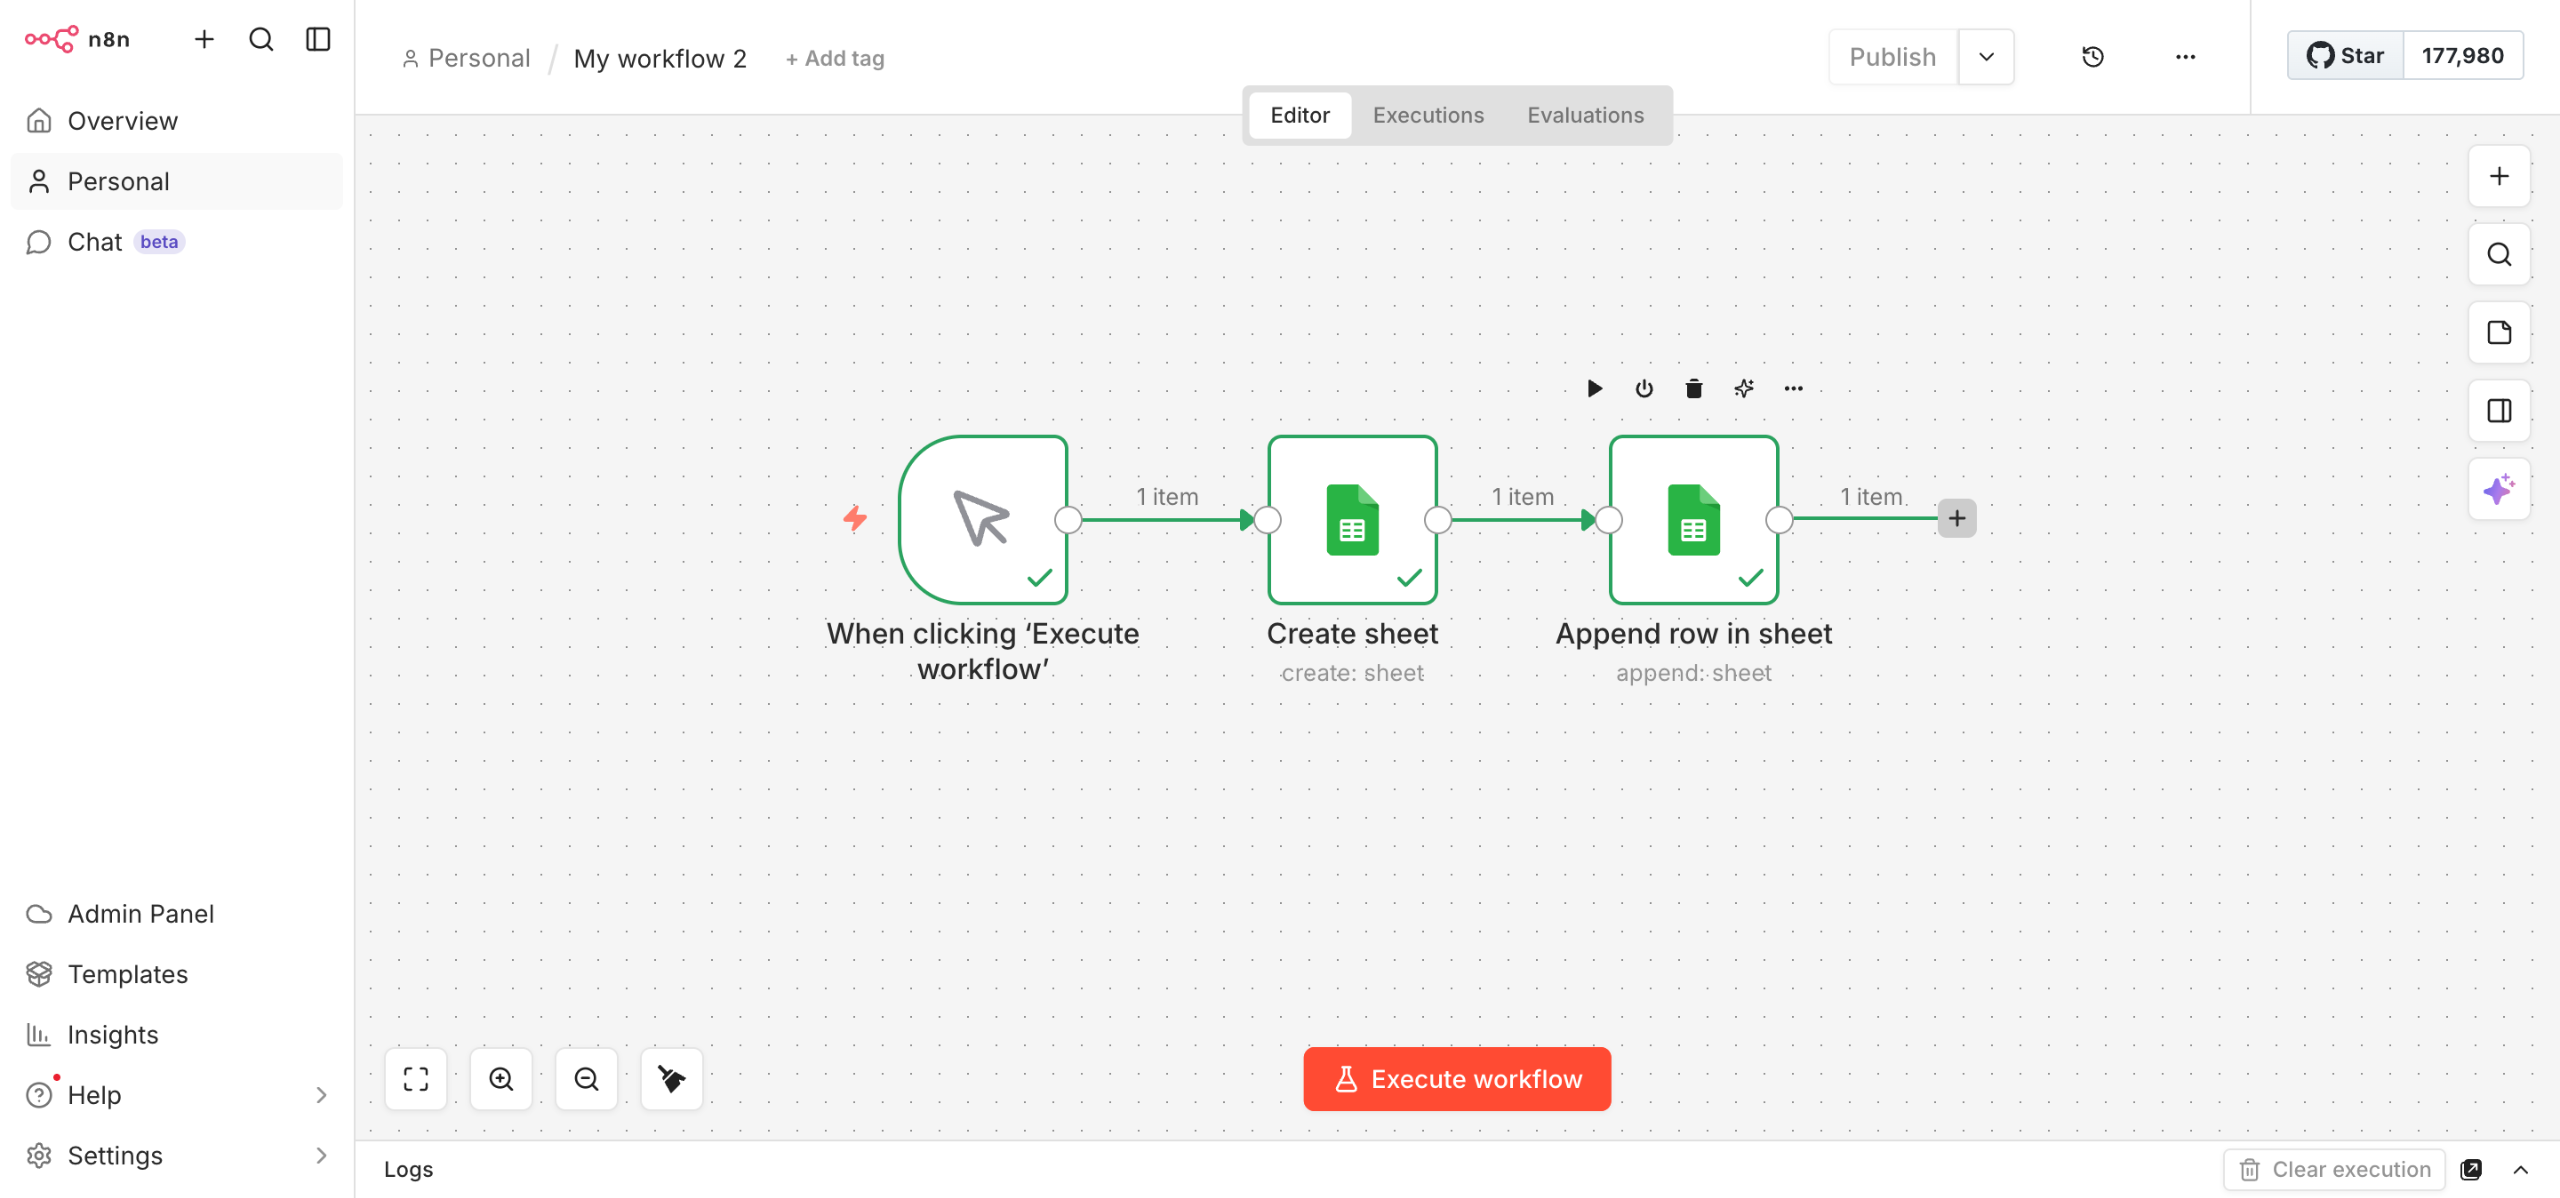The image size is (2560, 1198).
Task: Delete the Append row node via trash icon
Action: point(1693,389)
